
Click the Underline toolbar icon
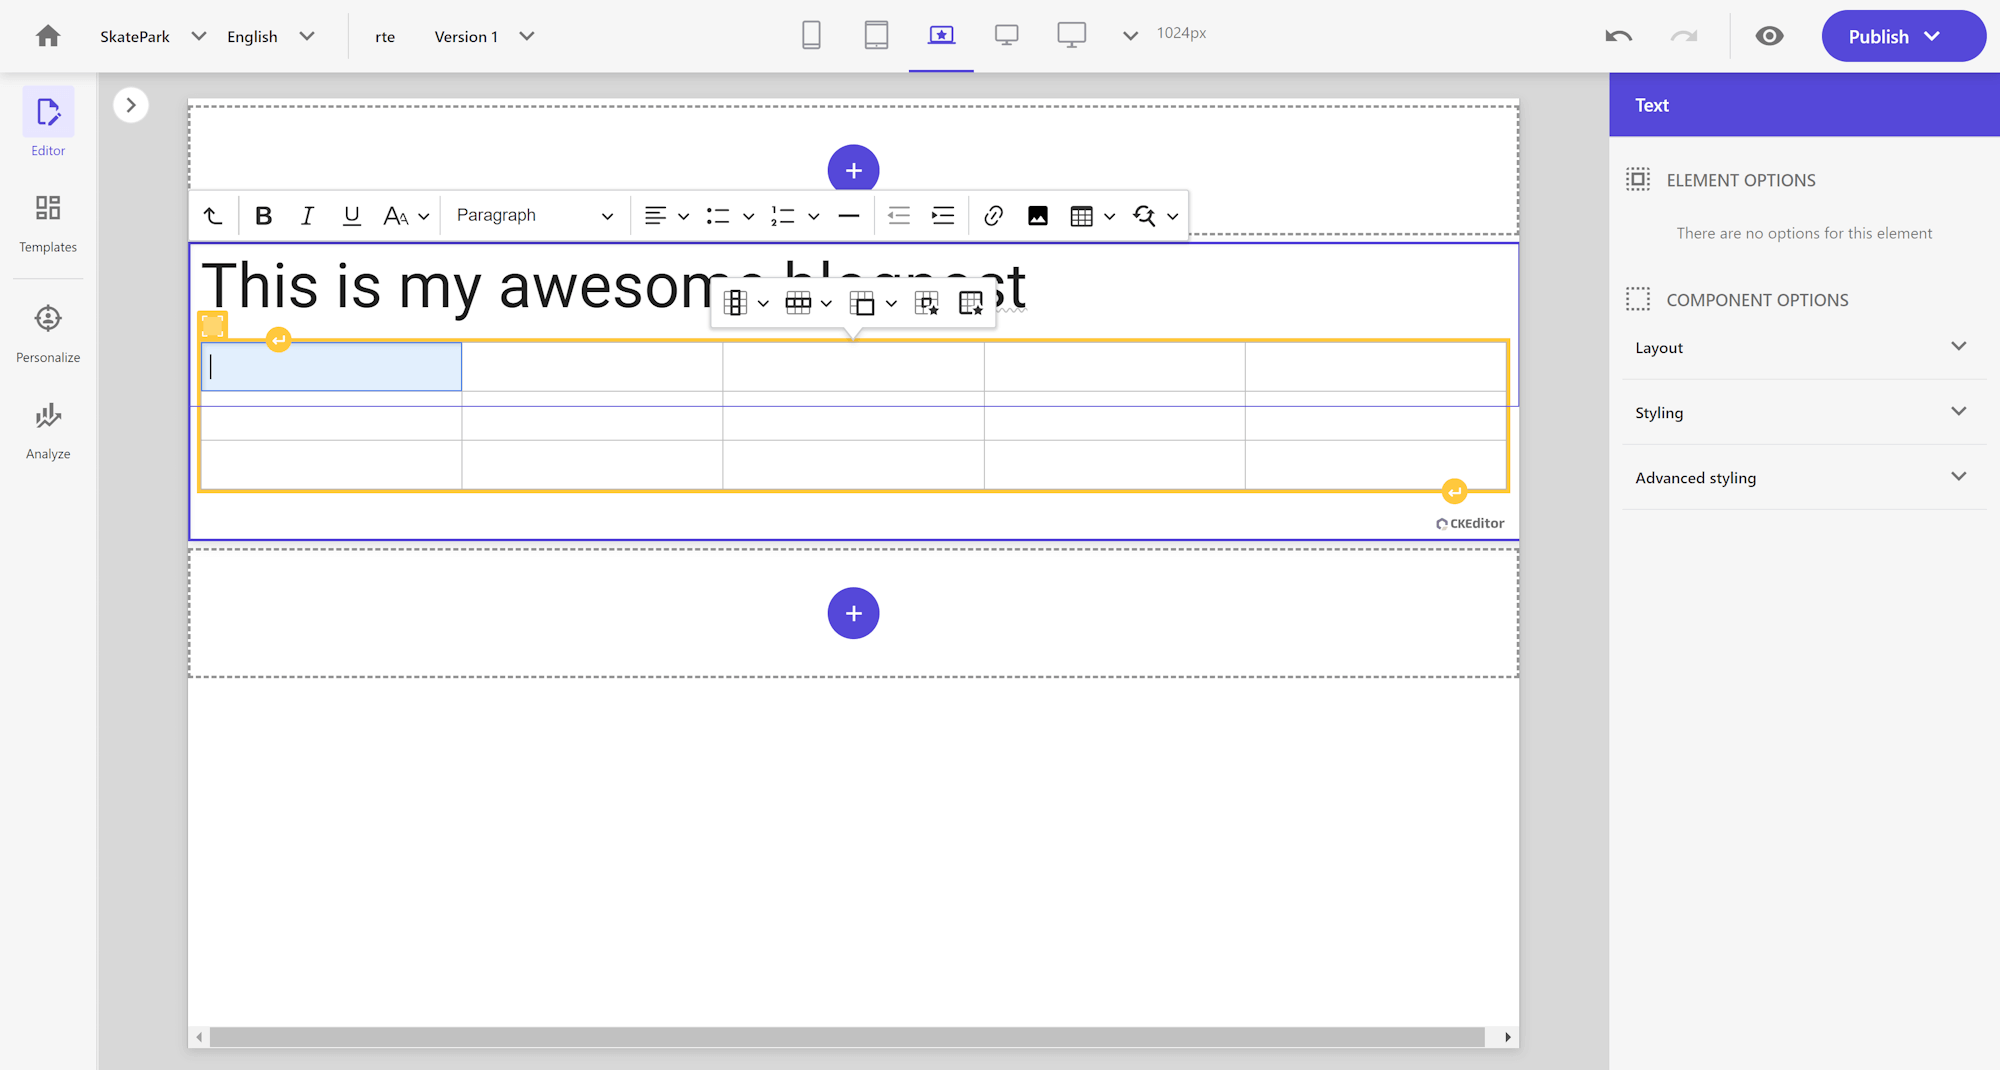351,216
